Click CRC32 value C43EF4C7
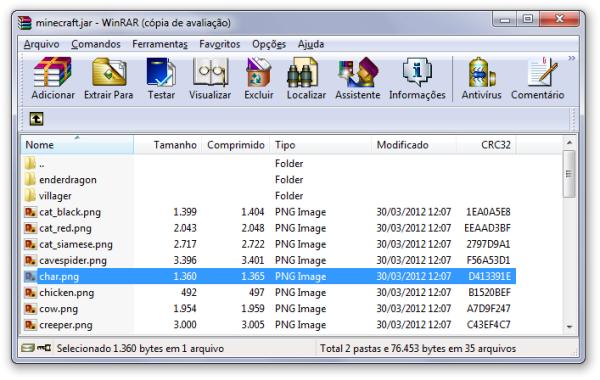 tap(488, 325)
